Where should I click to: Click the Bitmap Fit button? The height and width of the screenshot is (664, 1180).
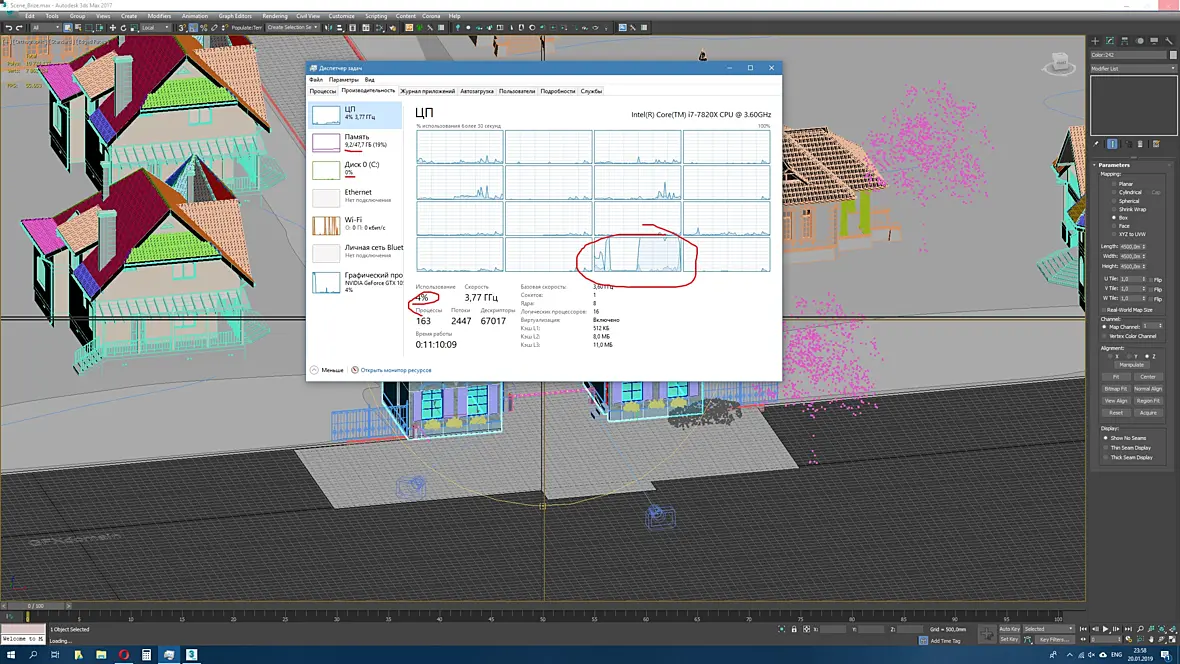(1115, 388)
